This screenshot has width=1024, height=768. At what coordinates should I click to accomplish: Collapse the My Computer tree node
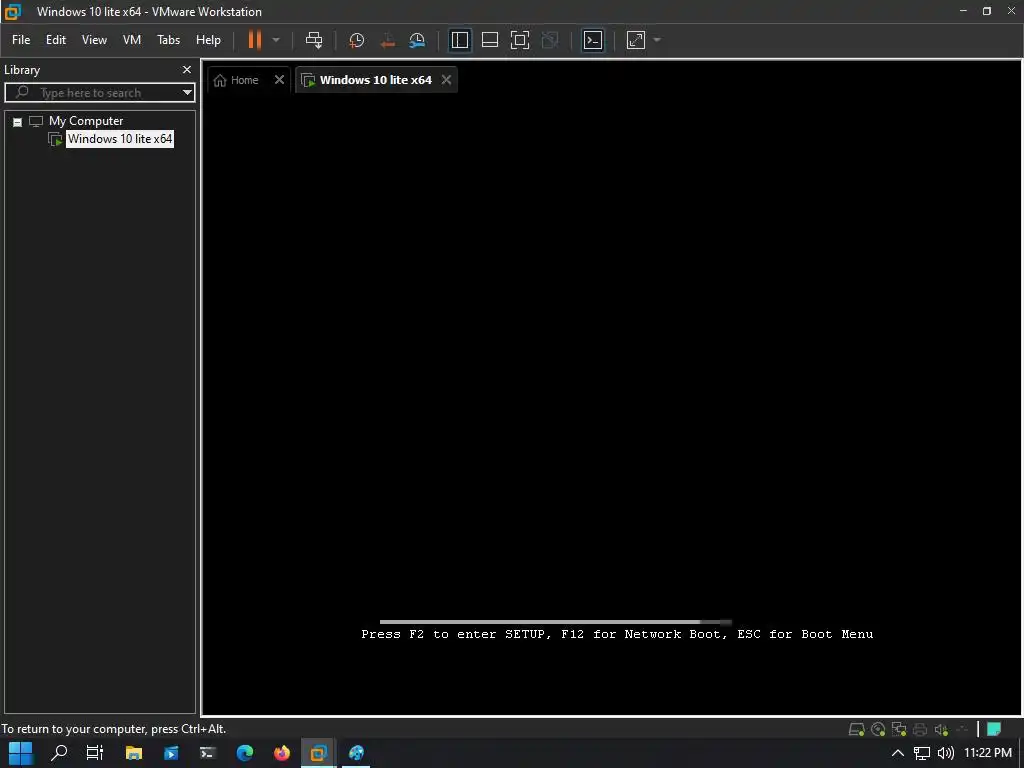pos(18,122)
